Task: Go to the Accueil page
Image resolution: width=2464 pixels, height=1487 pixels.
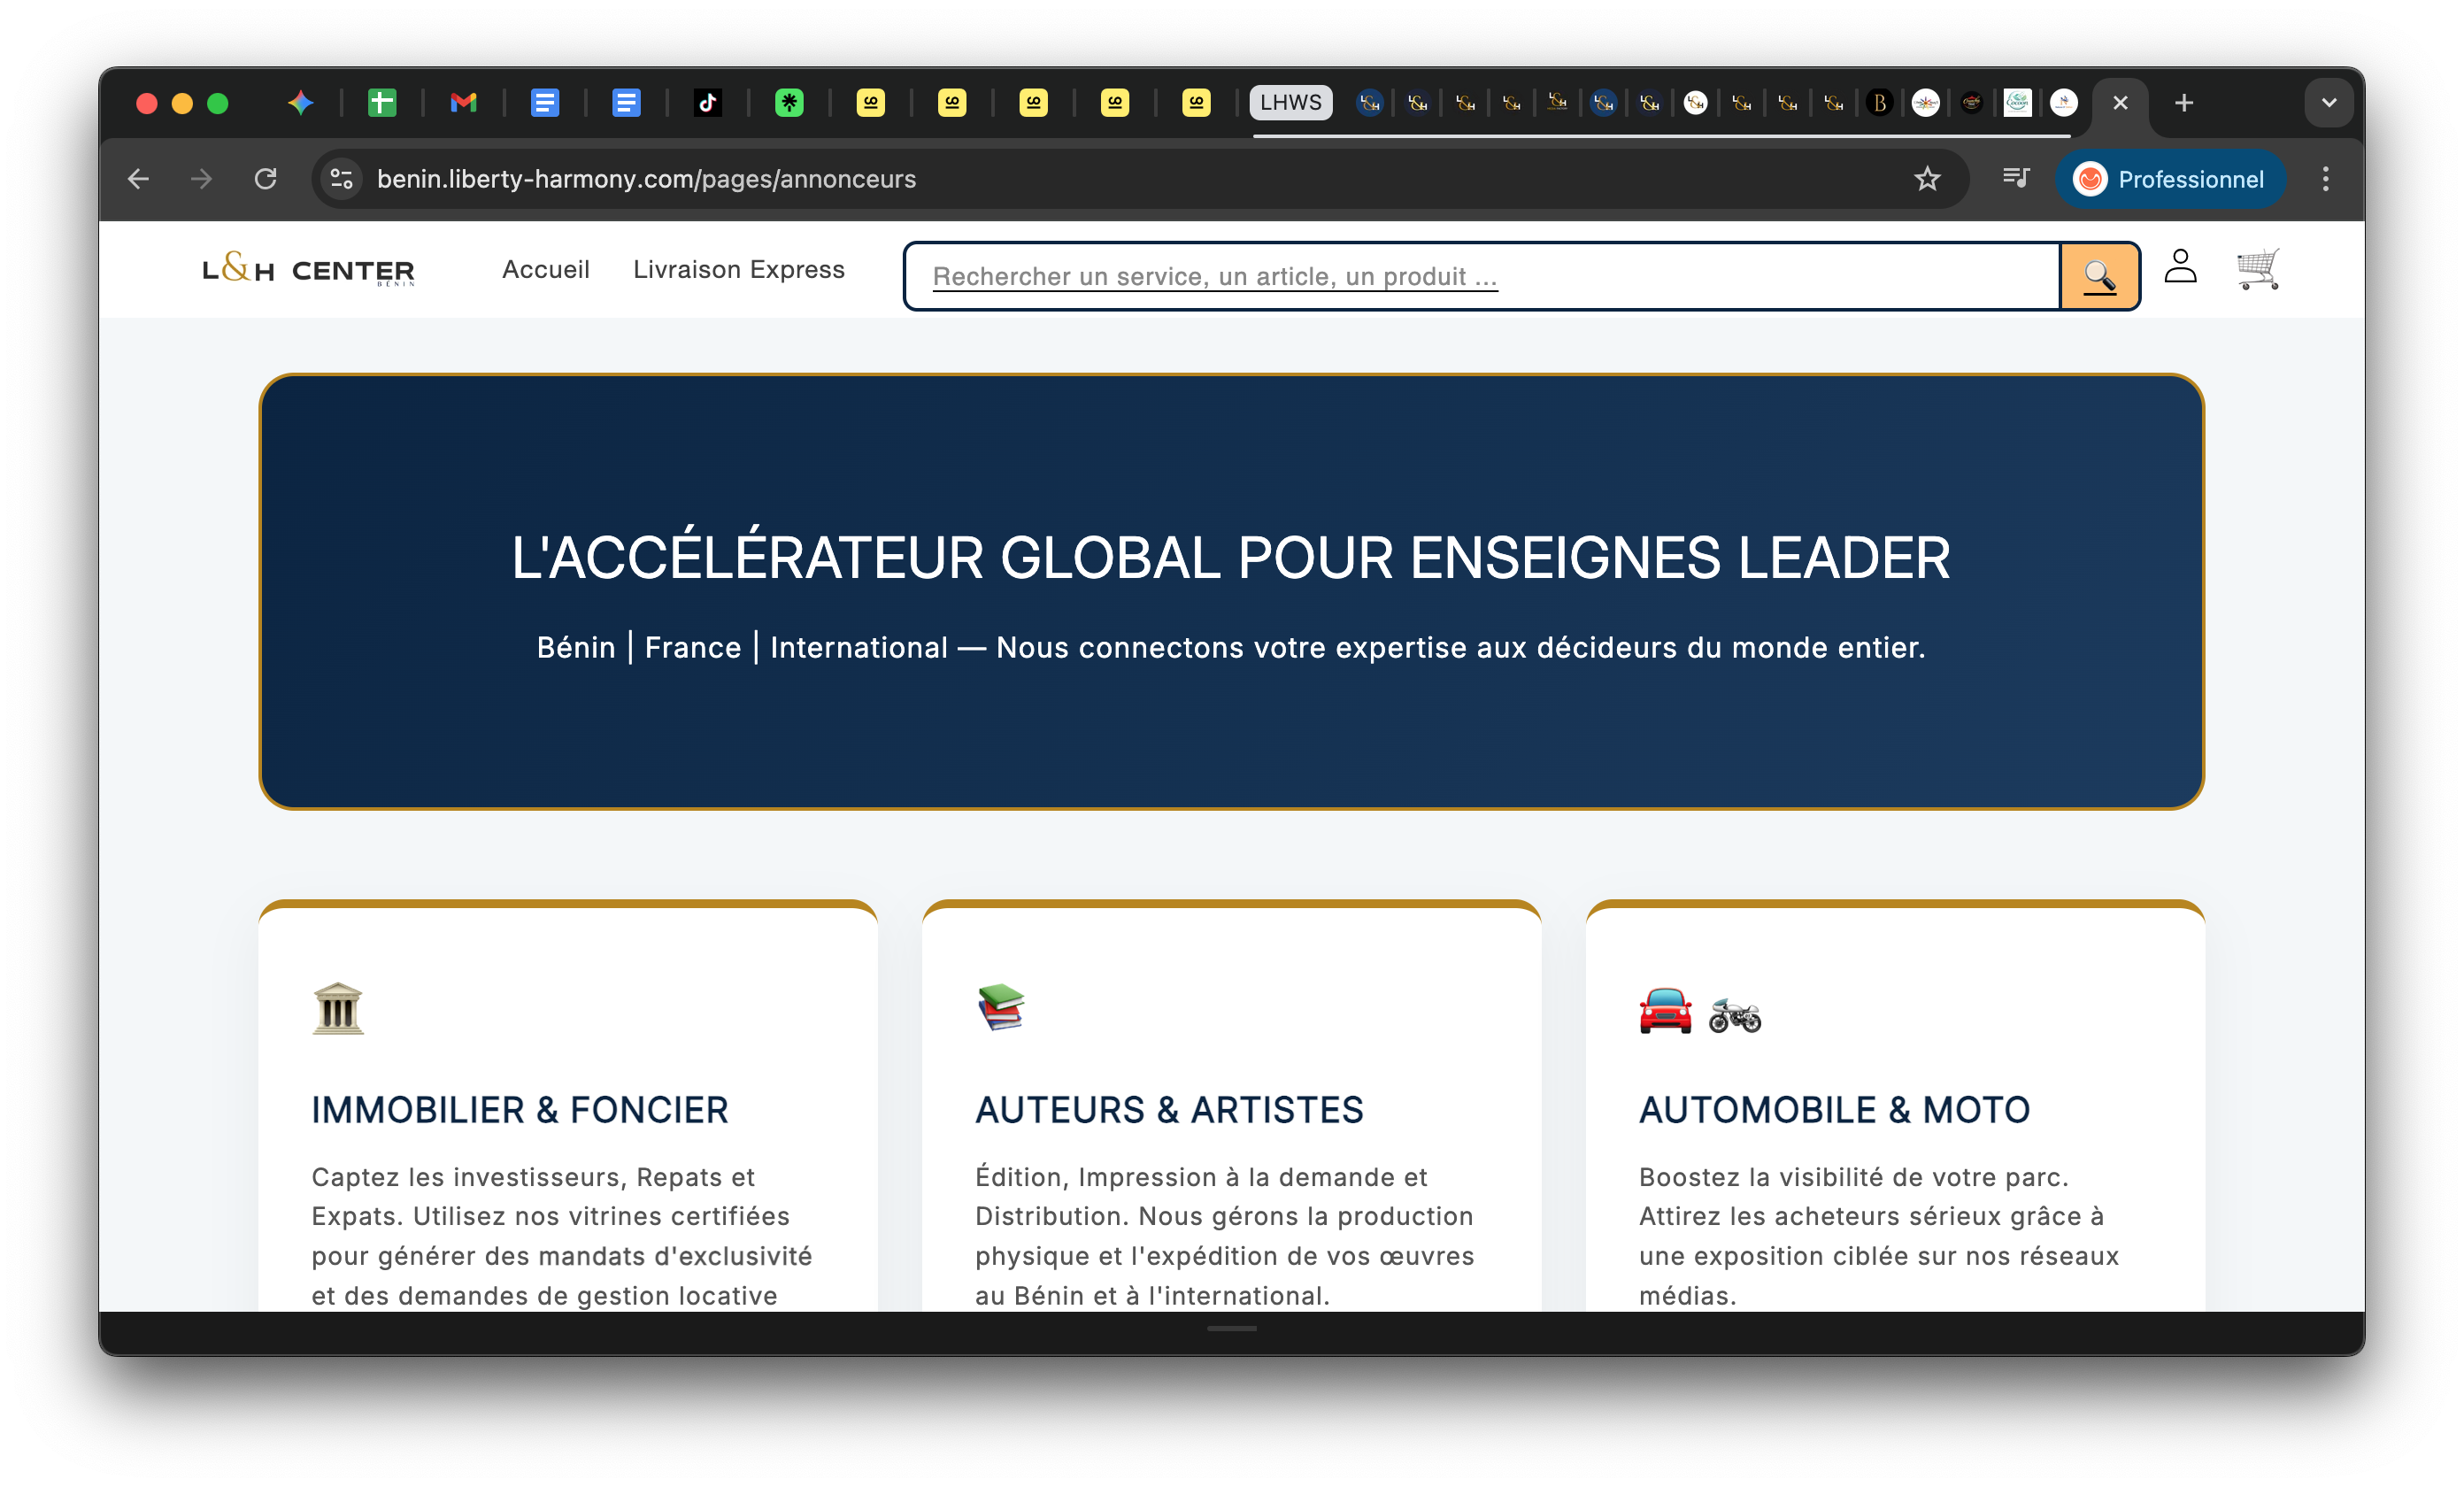Action: click(x=545, y=270)
